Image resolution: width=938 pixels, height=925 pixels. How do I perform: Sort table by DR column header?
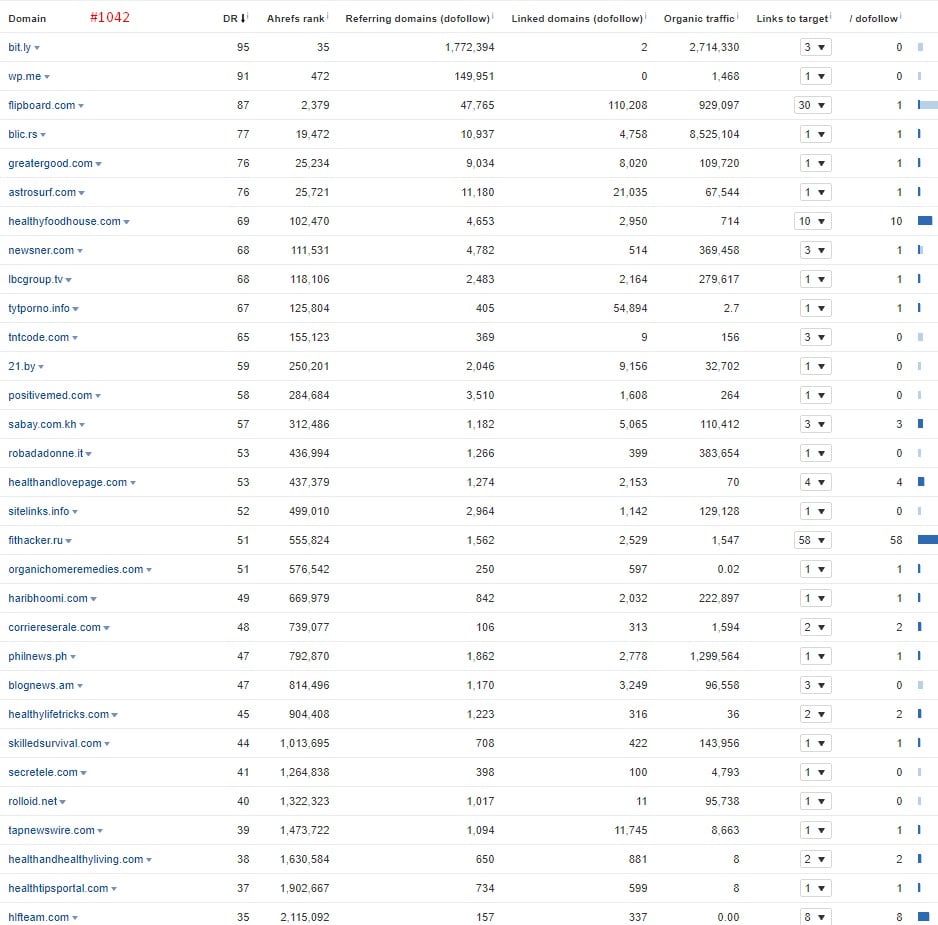pos(234,19)
